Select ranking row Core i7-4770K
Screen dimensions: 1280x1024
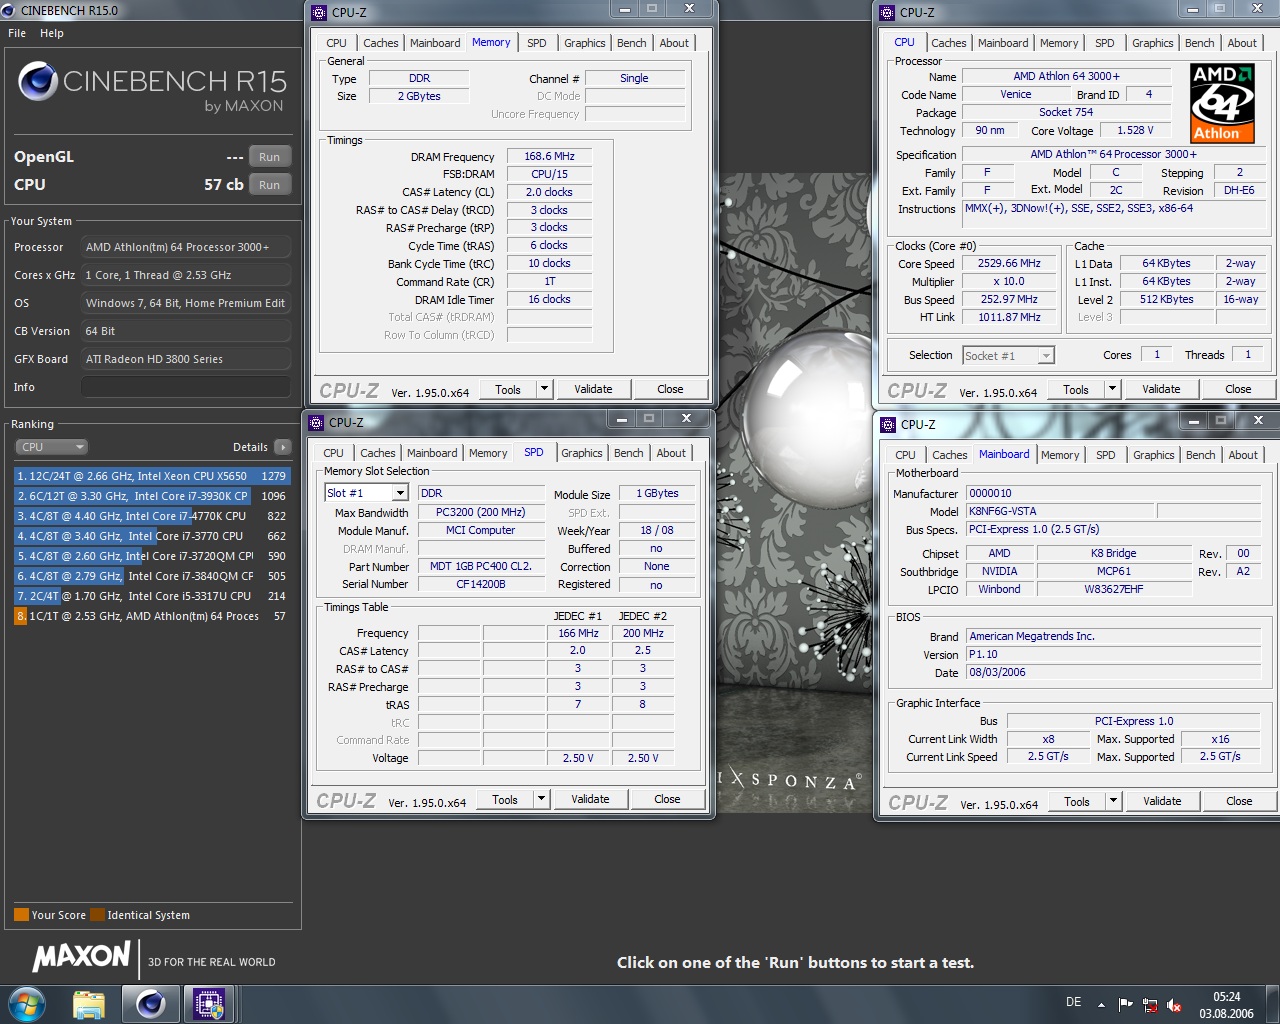[x=152, y=516]
